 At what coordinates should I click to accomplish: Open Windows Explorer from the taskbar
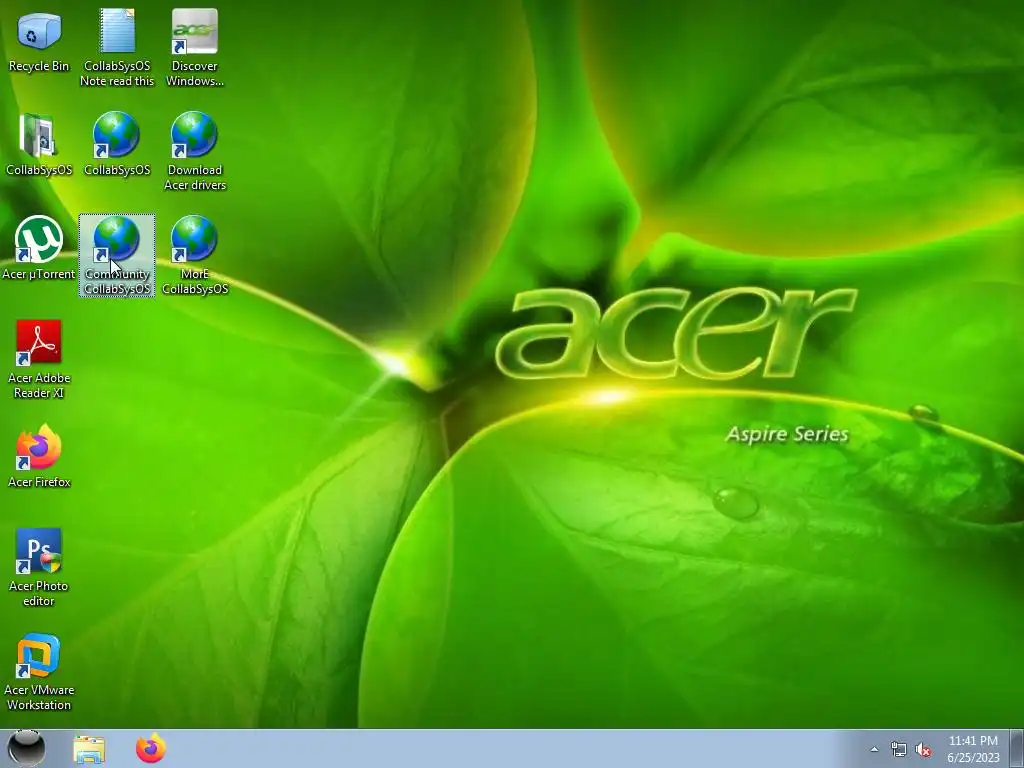coord(89,749)
